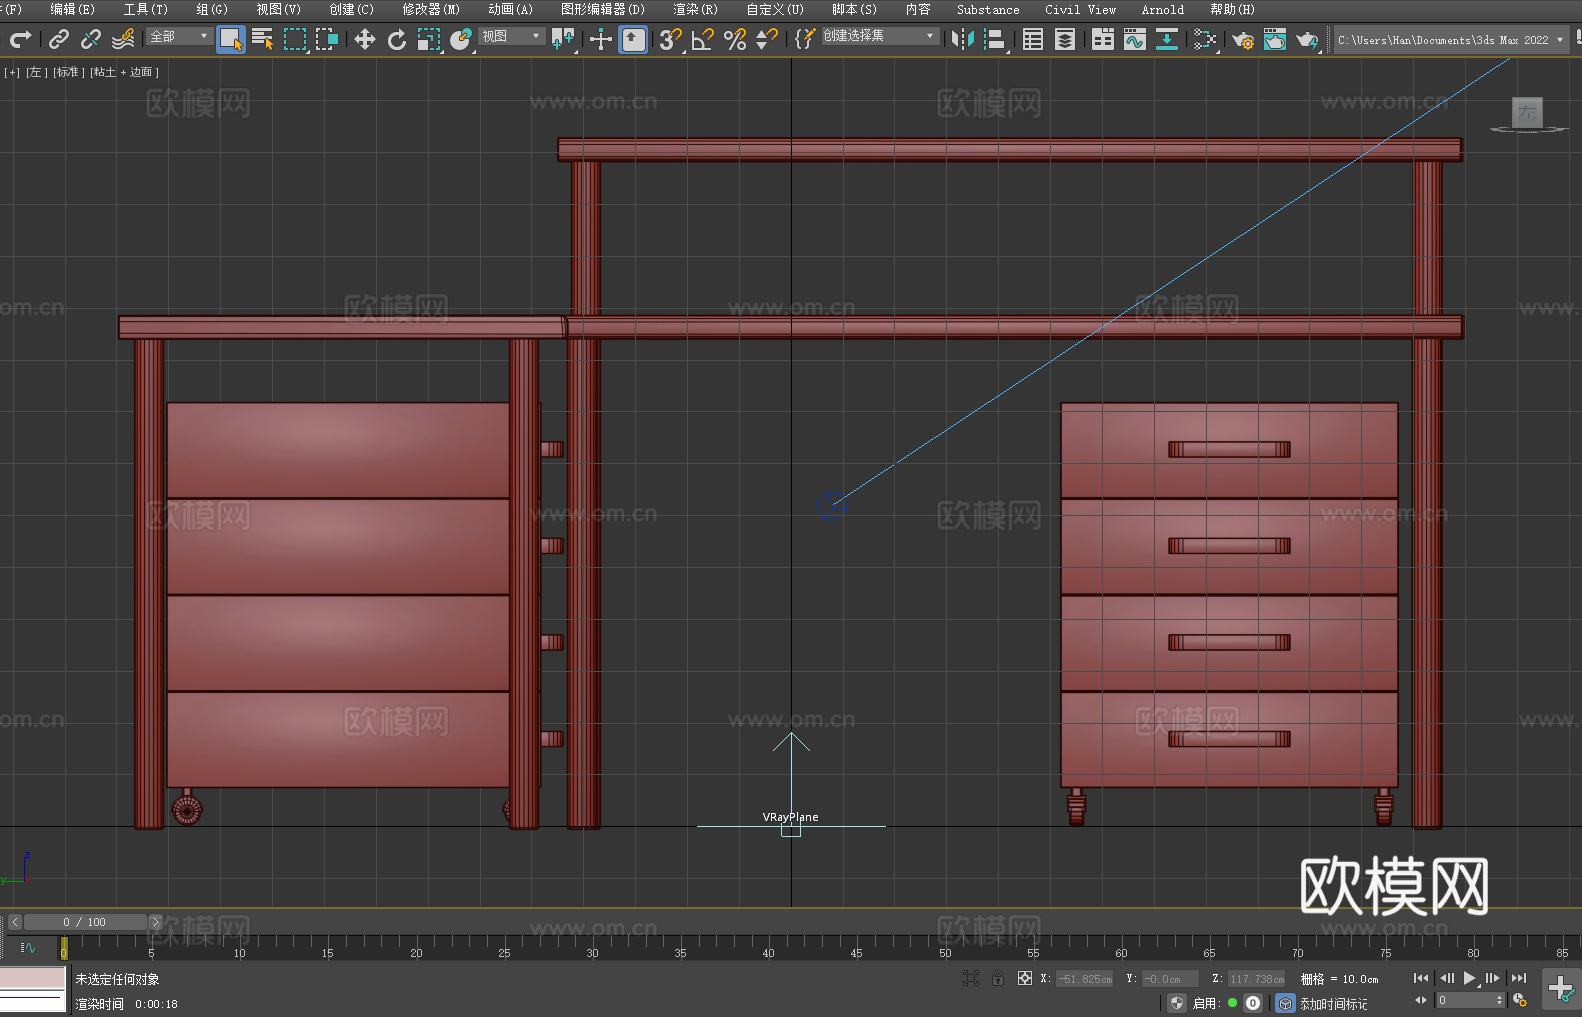Open the 编辑(E) menu
The image size is (1582, 1017).
(x=72, y=9)
